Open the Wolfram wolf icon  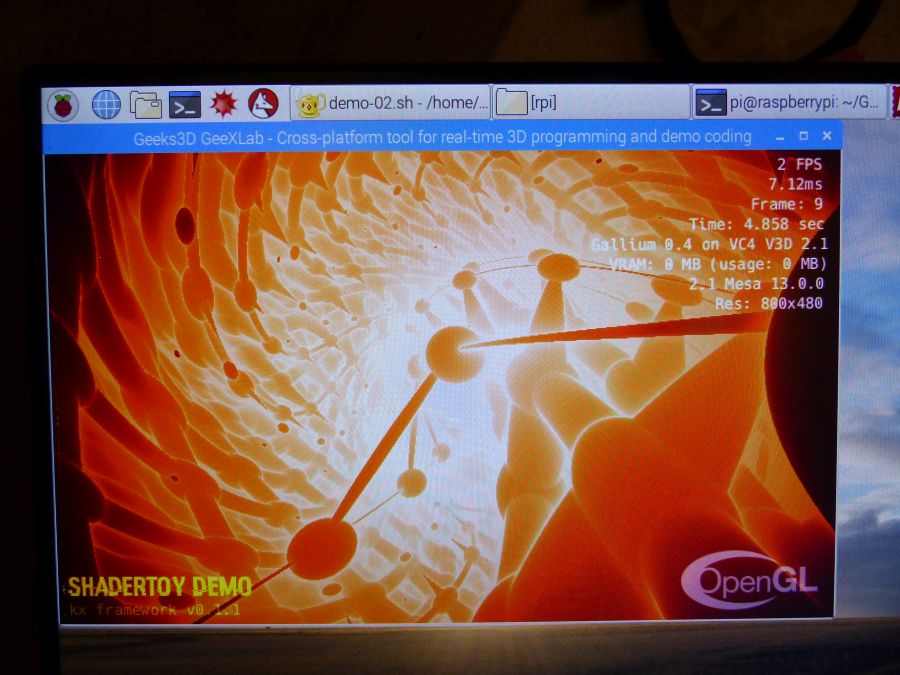click(x=263, y=104)
